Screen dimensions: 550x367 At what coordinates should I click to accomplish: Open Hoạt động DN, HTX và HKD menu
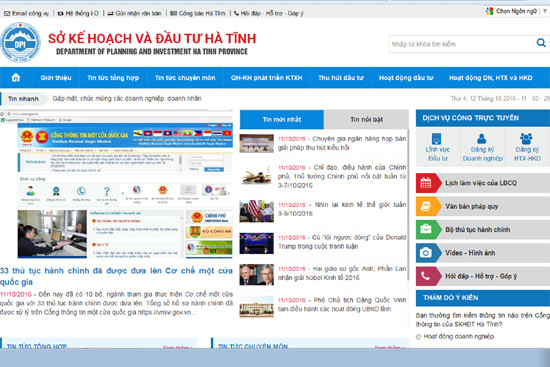pos(490,78)
